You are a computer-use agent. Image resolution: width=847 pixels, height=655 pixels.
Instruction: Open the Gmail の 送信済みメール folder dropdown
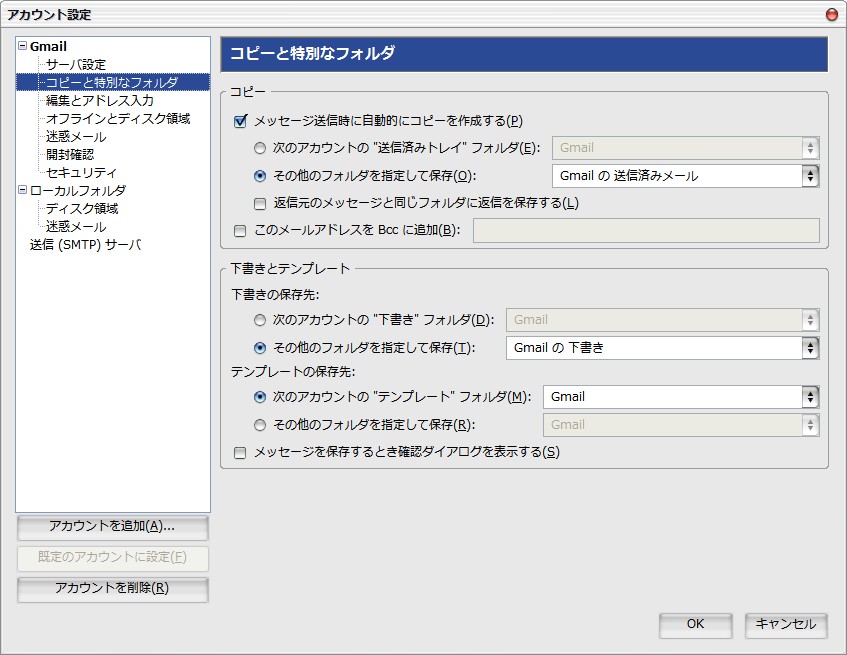(x=685, y=176)
